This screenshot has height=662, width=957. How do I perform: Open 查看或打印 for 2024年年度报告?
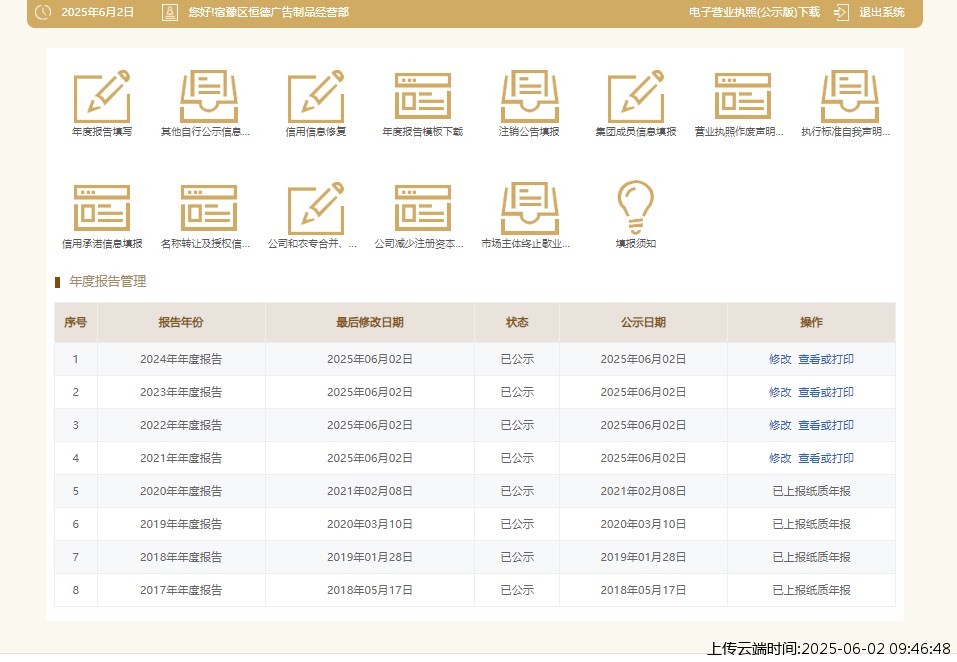click(826, 359)
